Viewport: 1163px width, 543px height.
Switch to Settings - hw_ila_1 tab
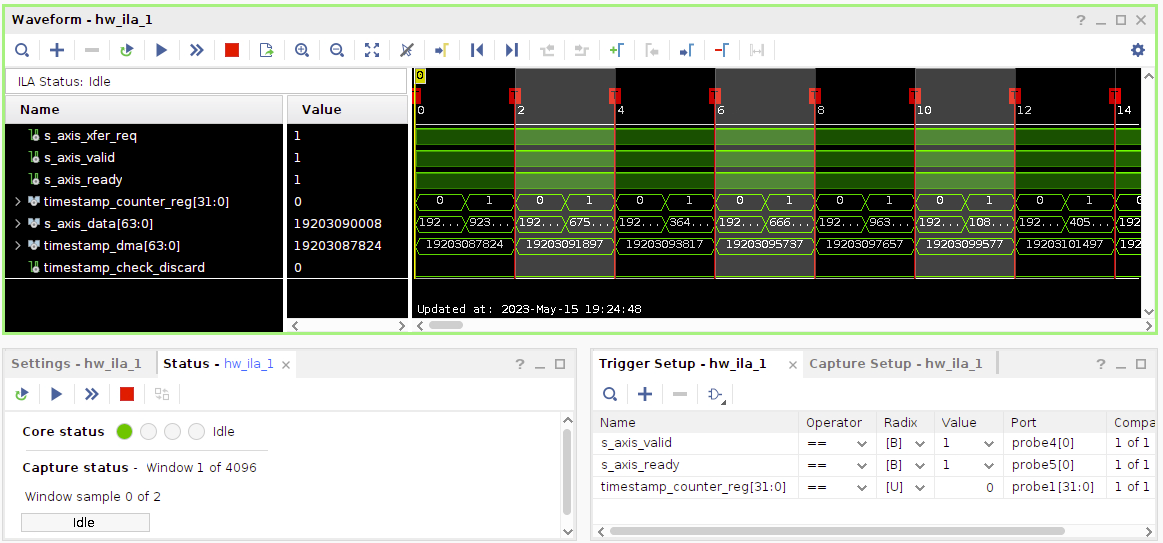[x=76, y=364]
